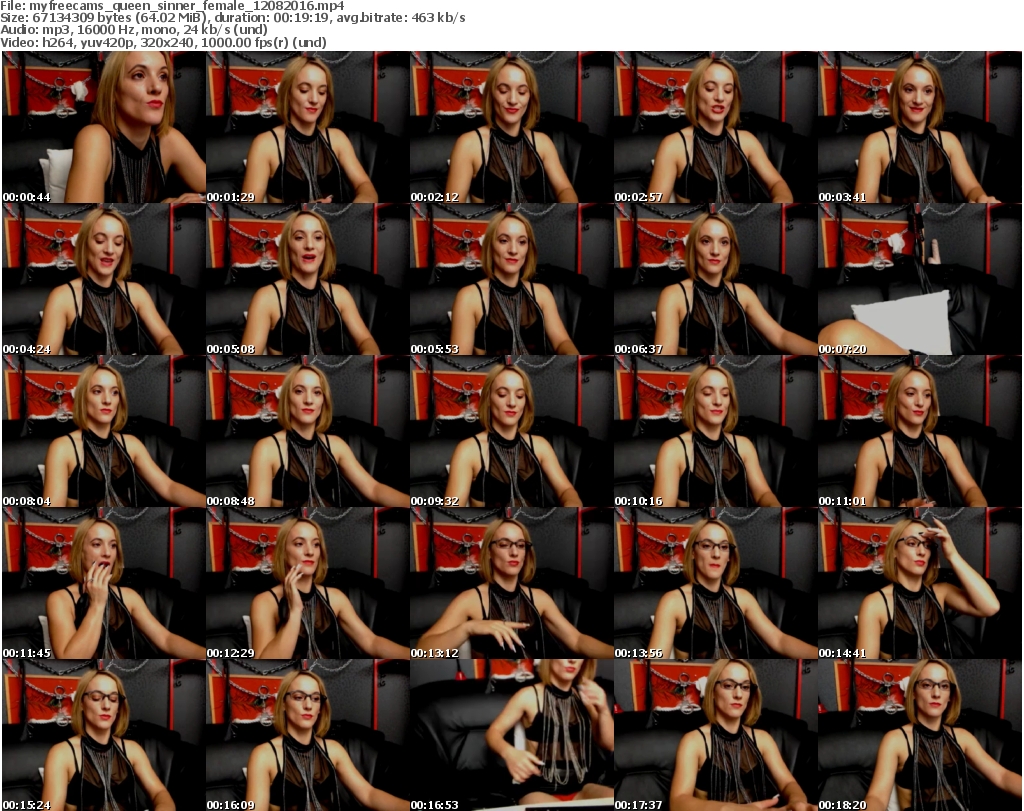Click the Audio mp3 info line
The image size is (1024, 811).
click(x=134, y=30)
